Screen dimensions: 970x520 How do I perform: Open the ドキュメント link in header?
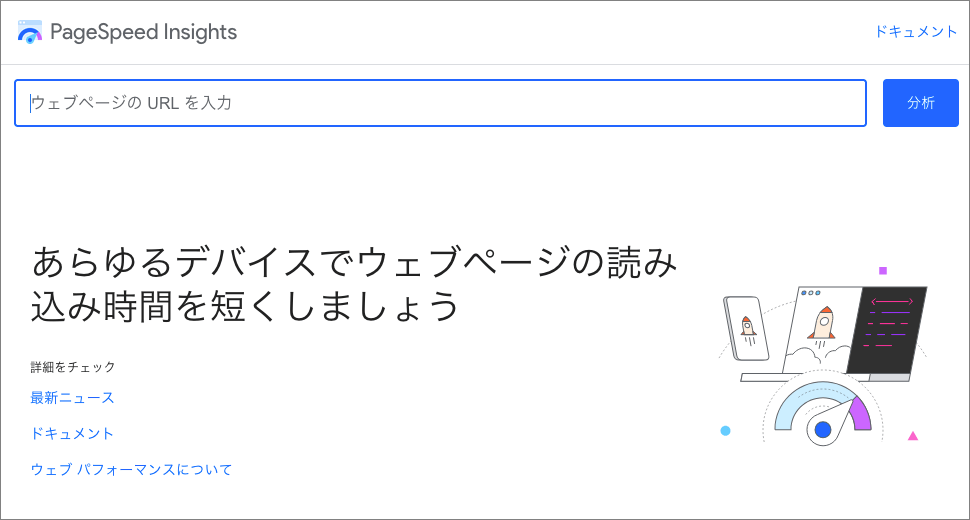tap(916, 32)
